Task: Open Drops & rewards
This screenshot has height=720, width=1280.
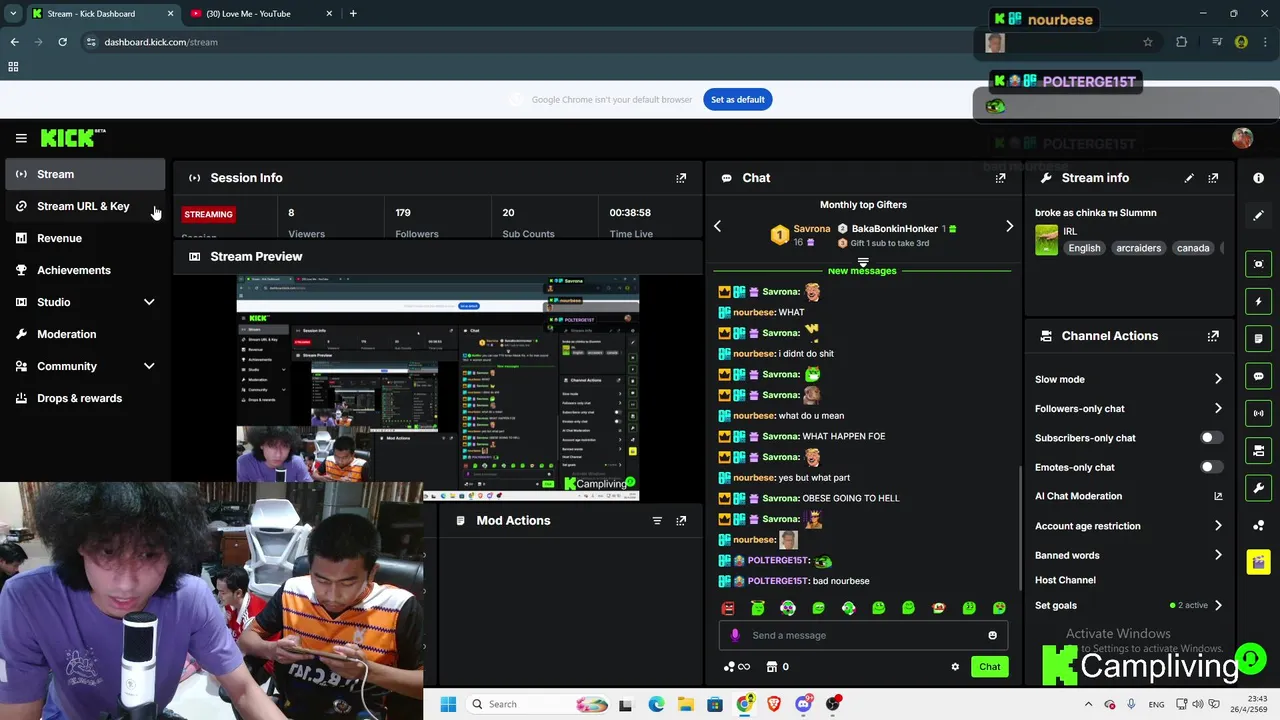Action: 85,398
